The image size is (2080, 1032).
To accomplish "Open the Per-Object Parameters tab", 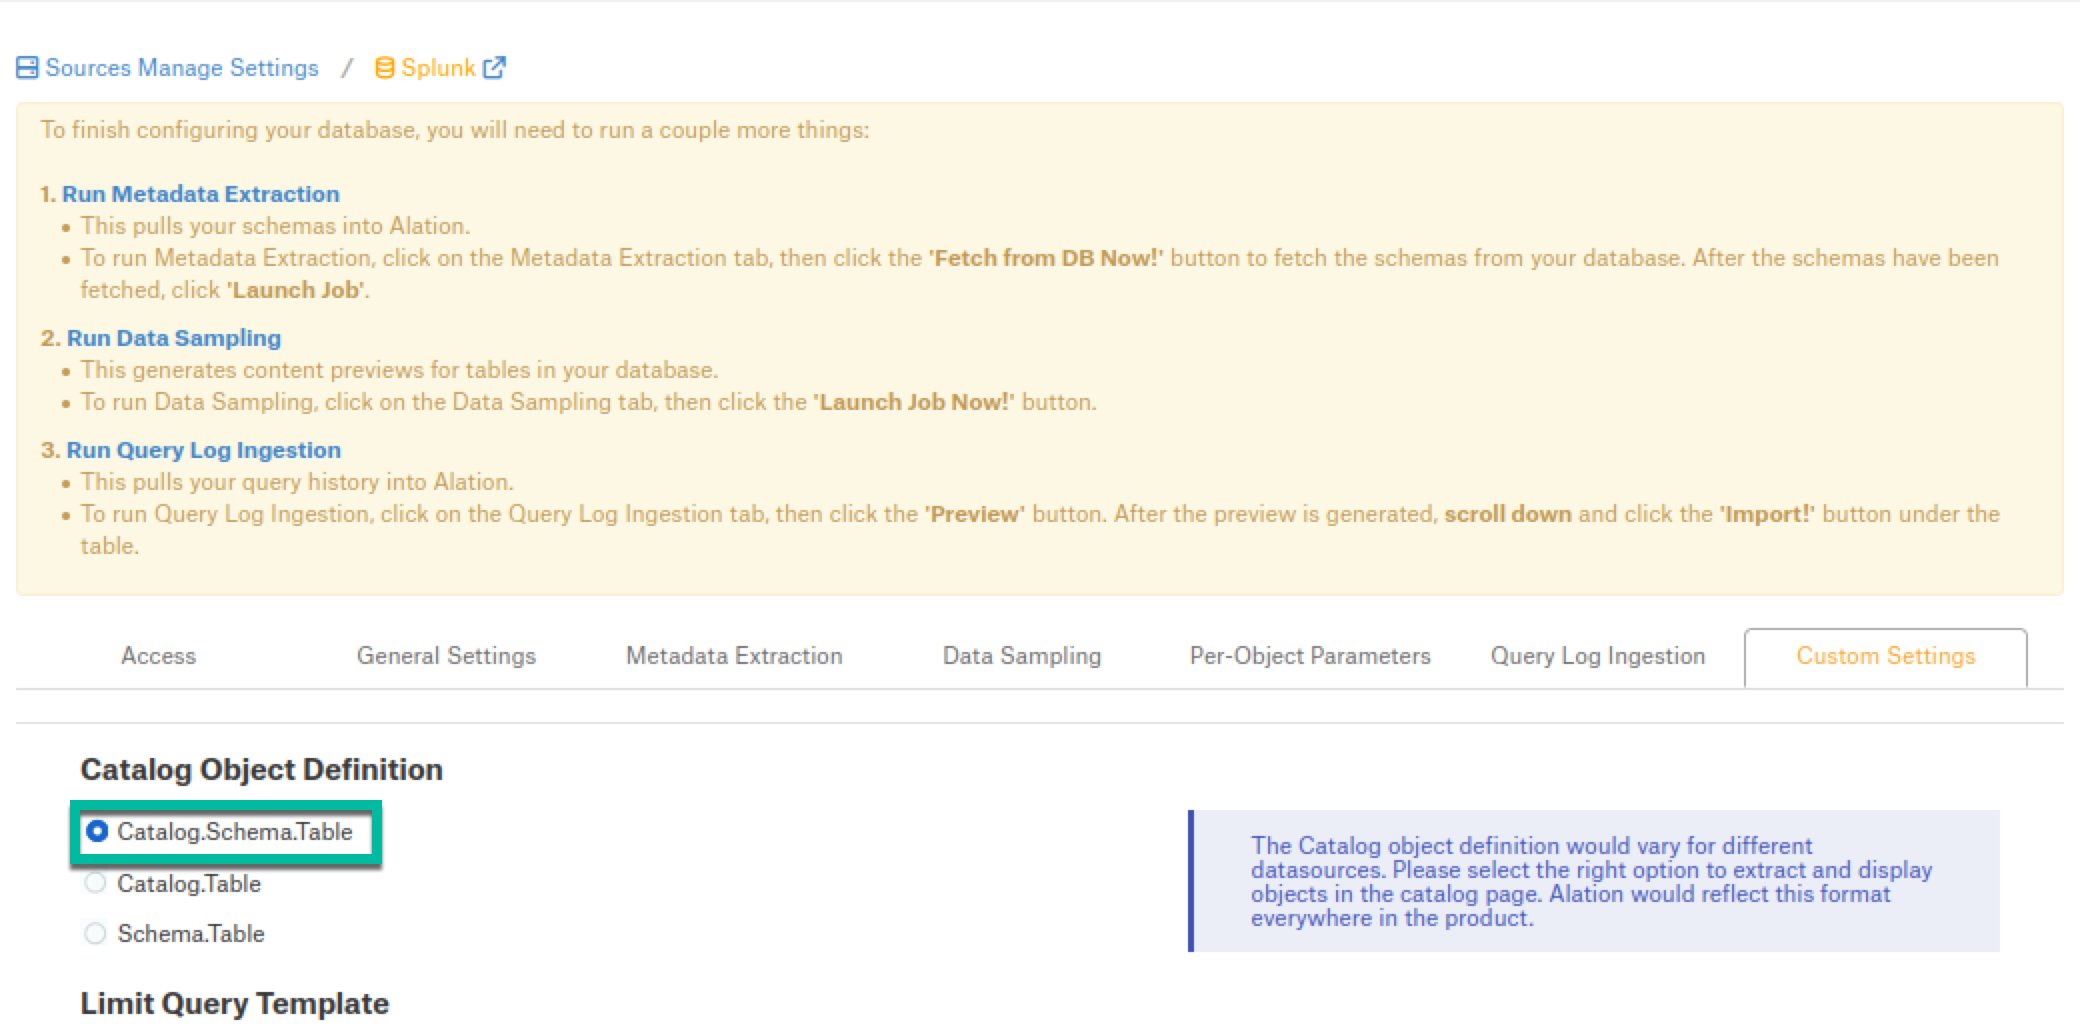I will point(1310,656).
